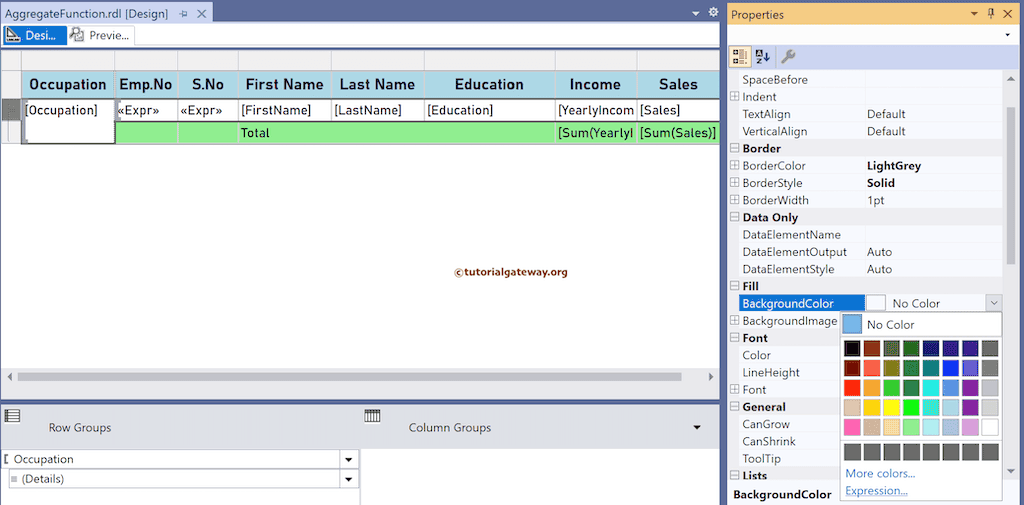
Task: Expand the Indent property
Action: point(735,97)
